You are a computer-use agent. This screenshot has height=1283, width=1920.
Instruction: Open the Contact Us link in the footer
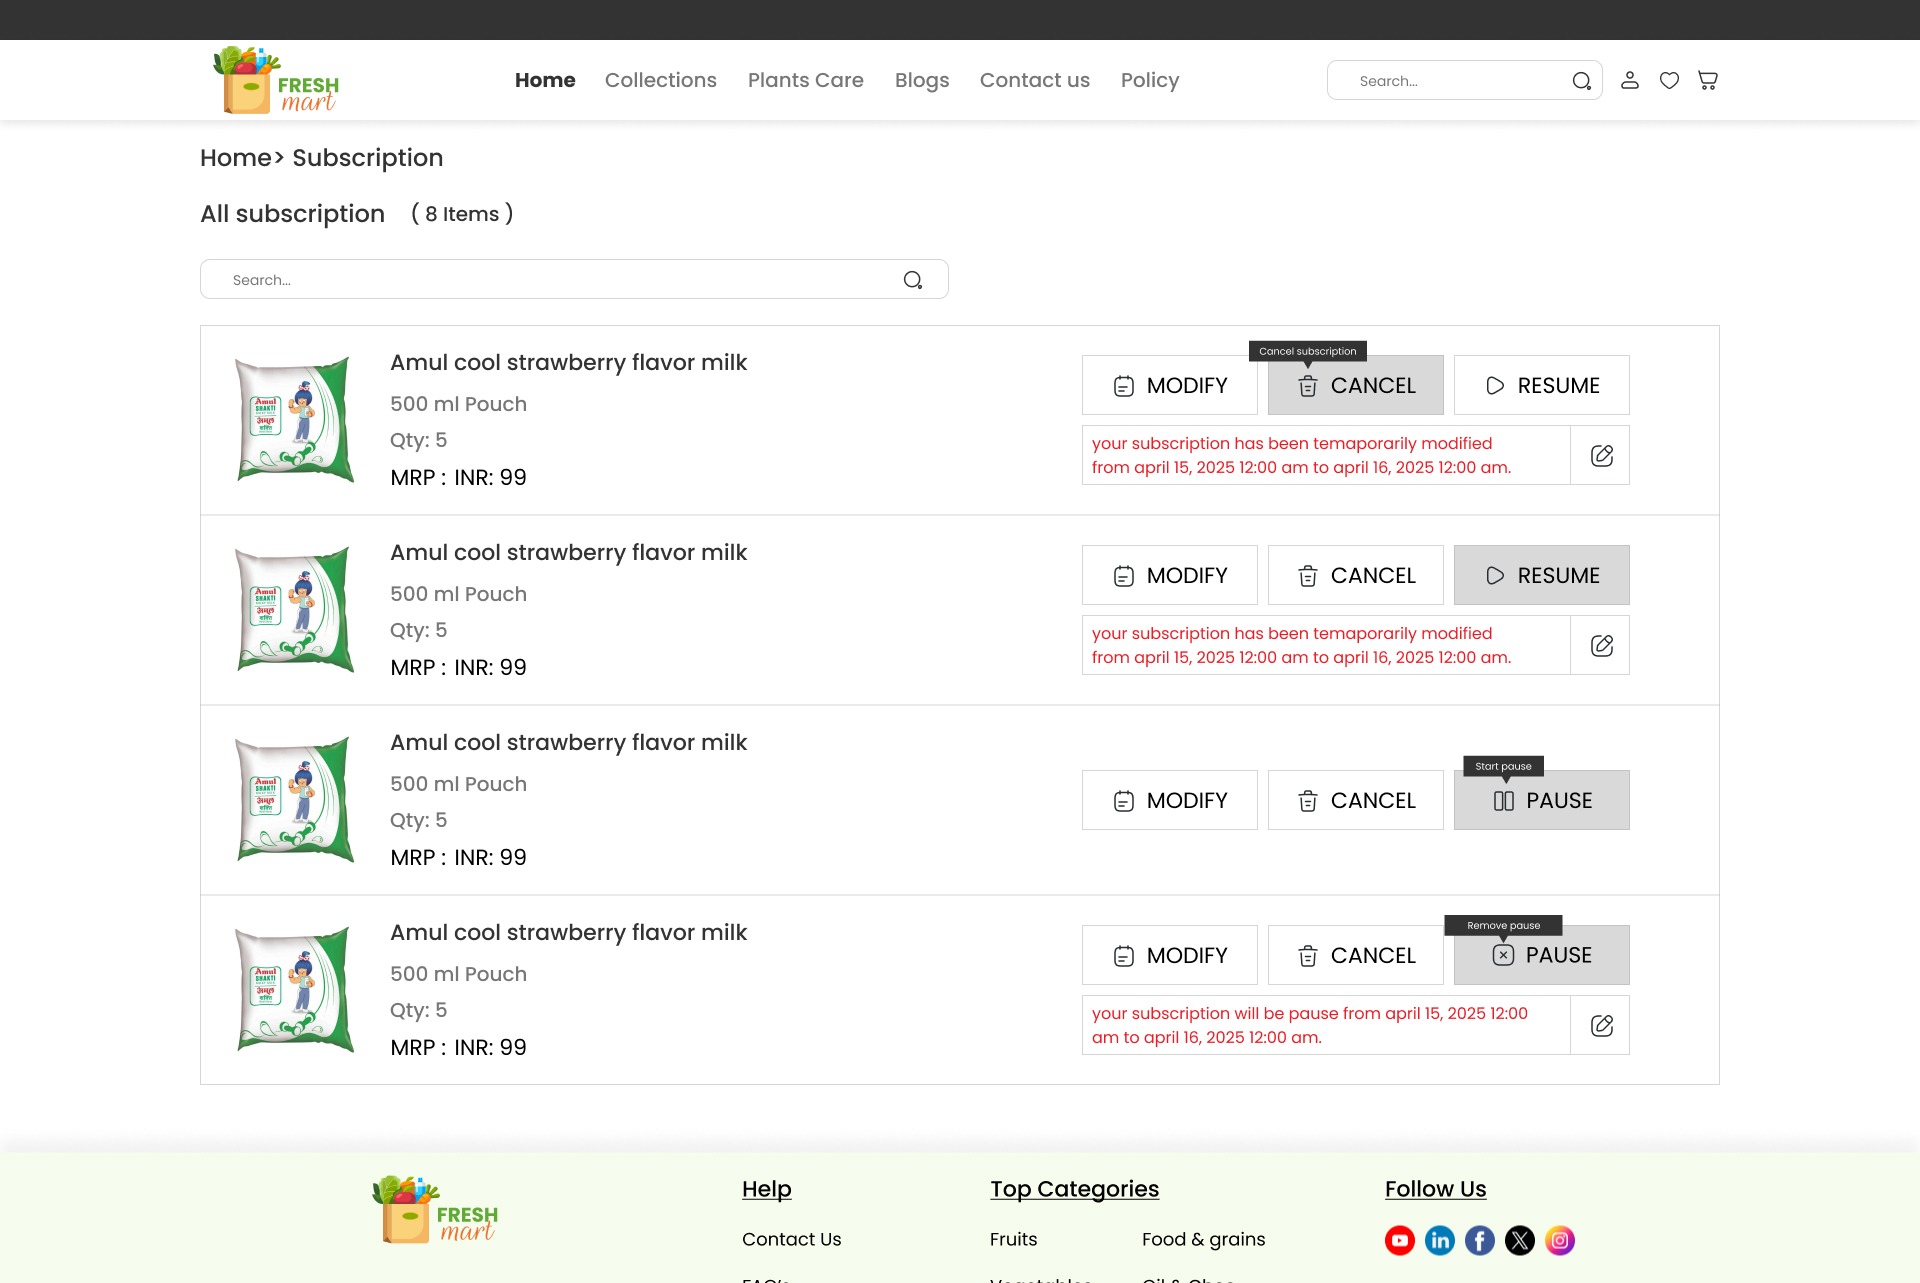click(x=792, y=1239)
